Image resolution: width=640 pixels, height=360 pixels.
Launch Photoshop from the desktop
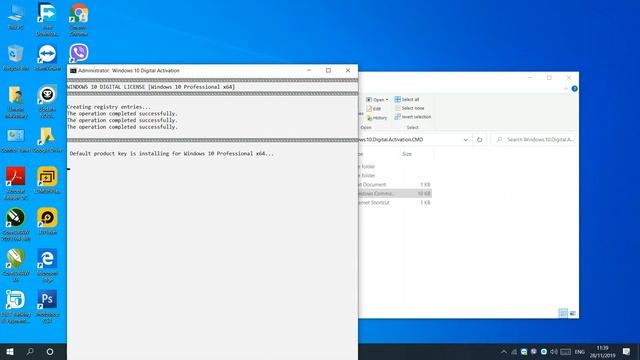point(47,306)
